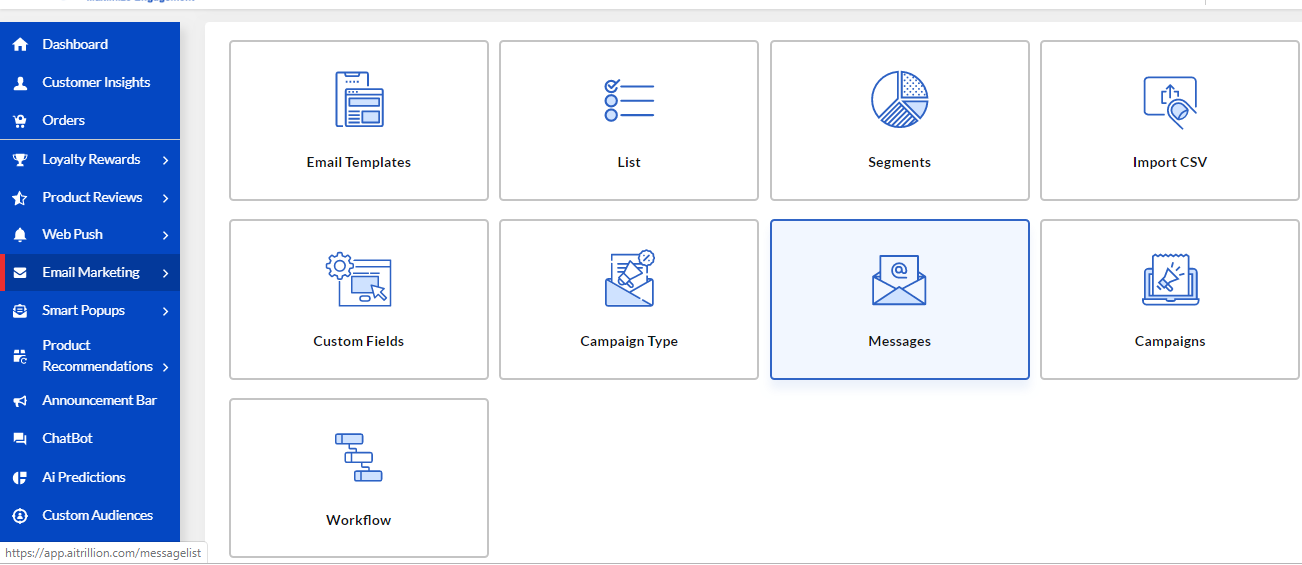Open the Email Templates card icon
The width and height of the screenshot is (1302, 565).
pyautogui.click(x=359, y=99)
